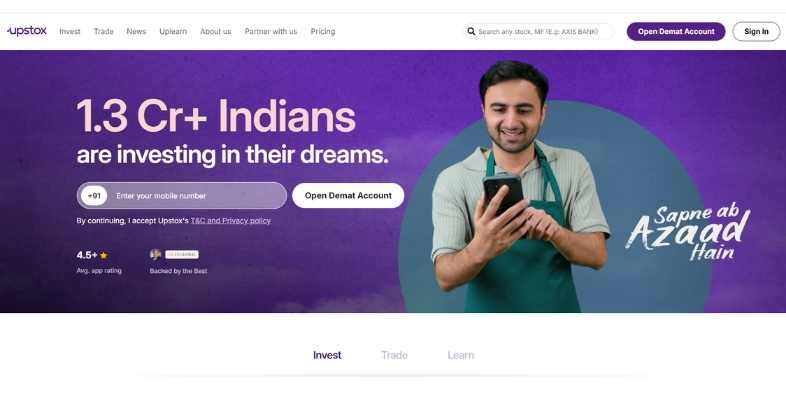Click the Upstox logo
Viewport: 786px width, 402px height.
tap(27, 31)
